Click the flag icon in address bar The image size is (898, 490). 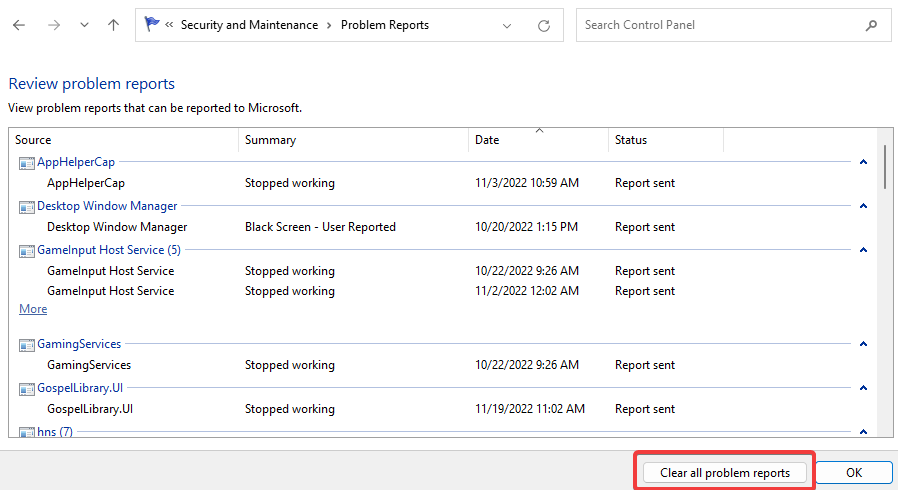tap(152, 25)
